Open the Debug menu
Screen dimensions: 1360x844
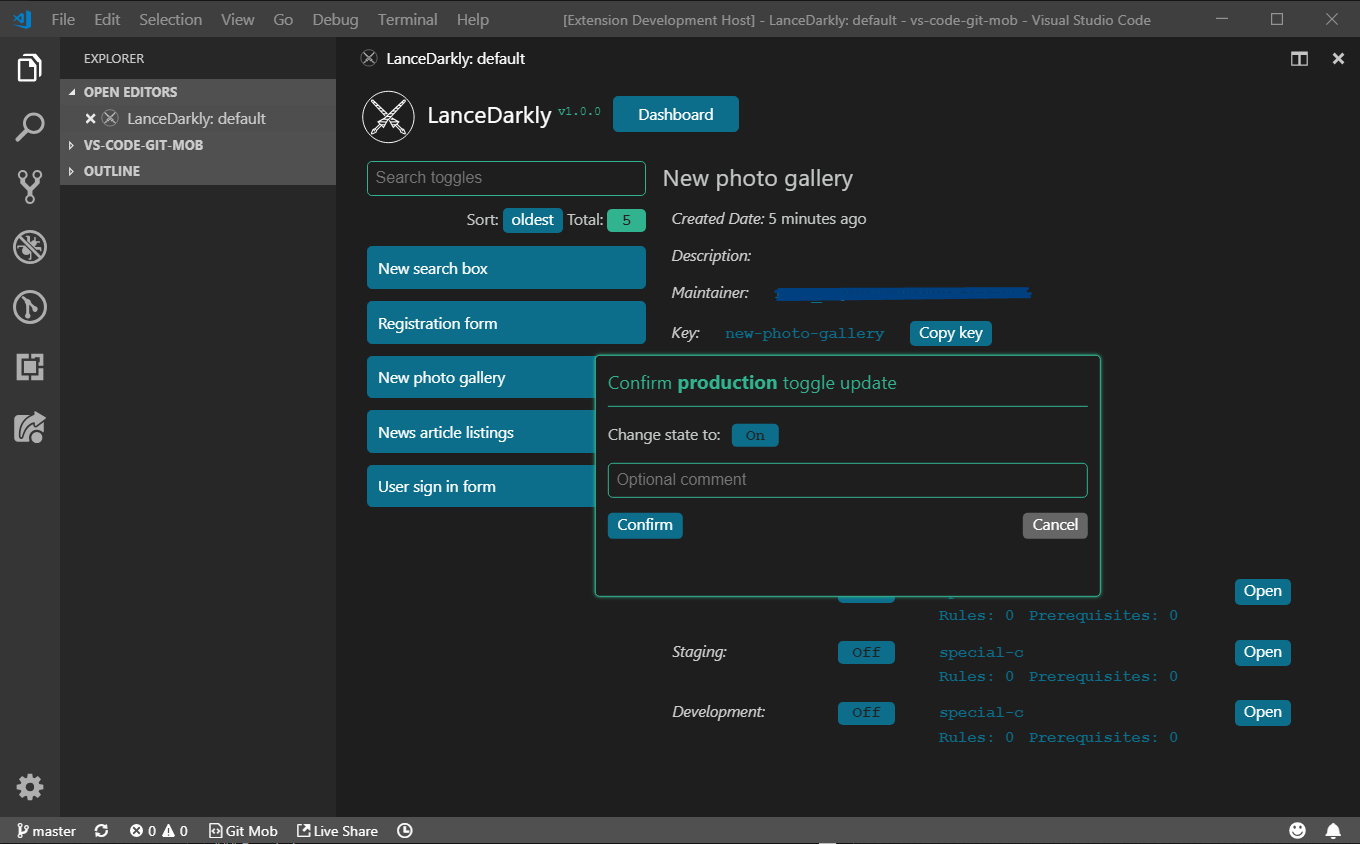pos(335,19)
